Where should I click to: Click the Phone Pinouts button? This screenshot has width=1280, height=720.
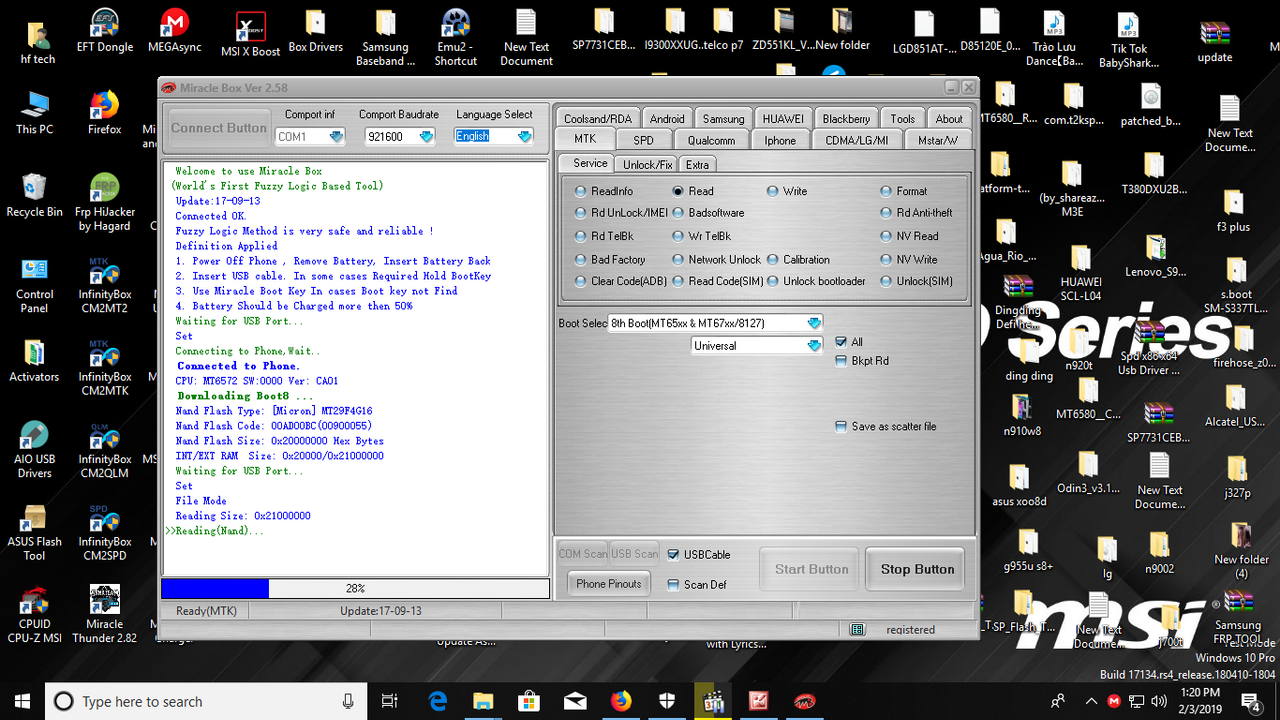tap(607, 583)
